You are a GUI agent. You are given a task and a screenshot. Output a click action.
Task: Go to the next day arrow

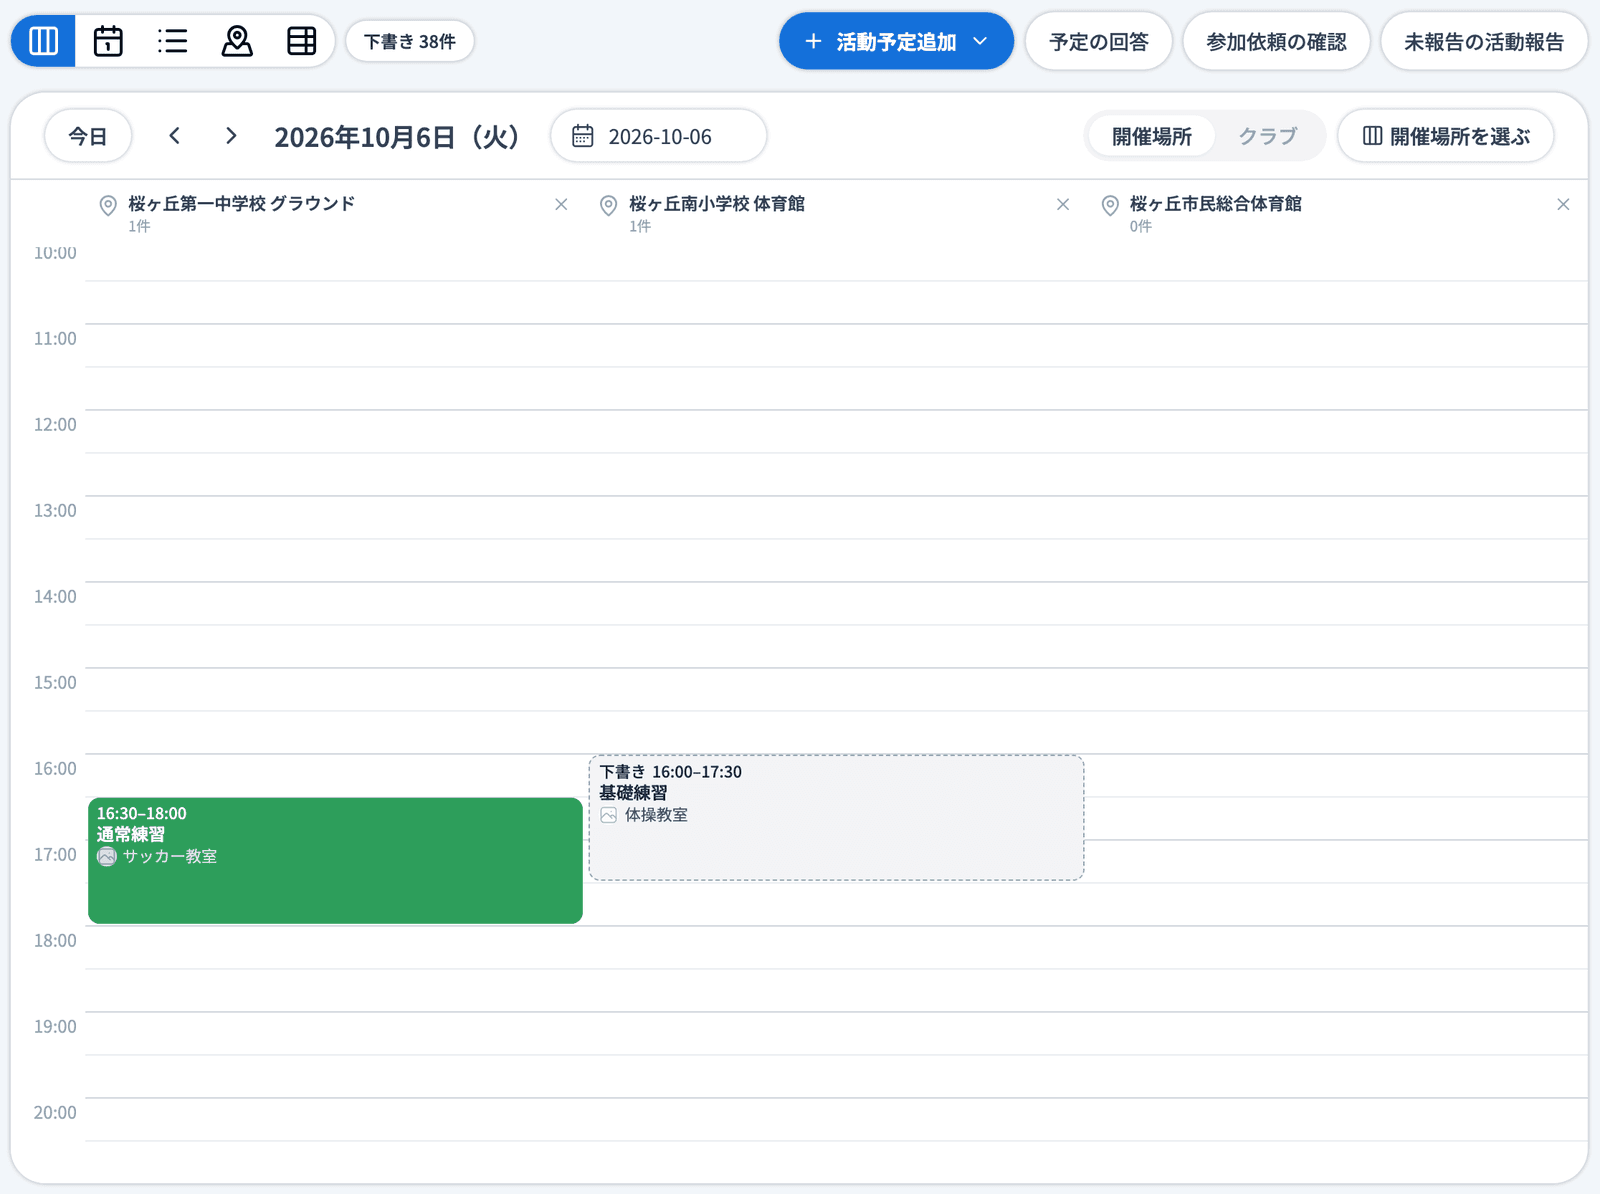(x=231, y=136)
